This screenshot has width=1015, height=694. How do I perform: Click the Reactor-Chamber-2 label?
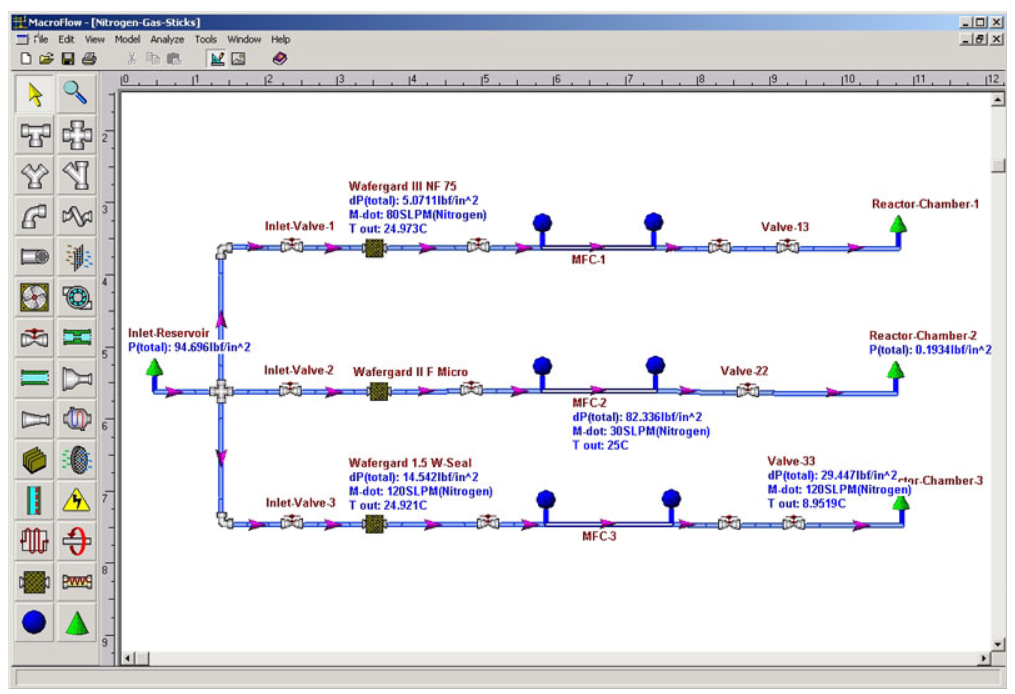(x=922, y=335)
